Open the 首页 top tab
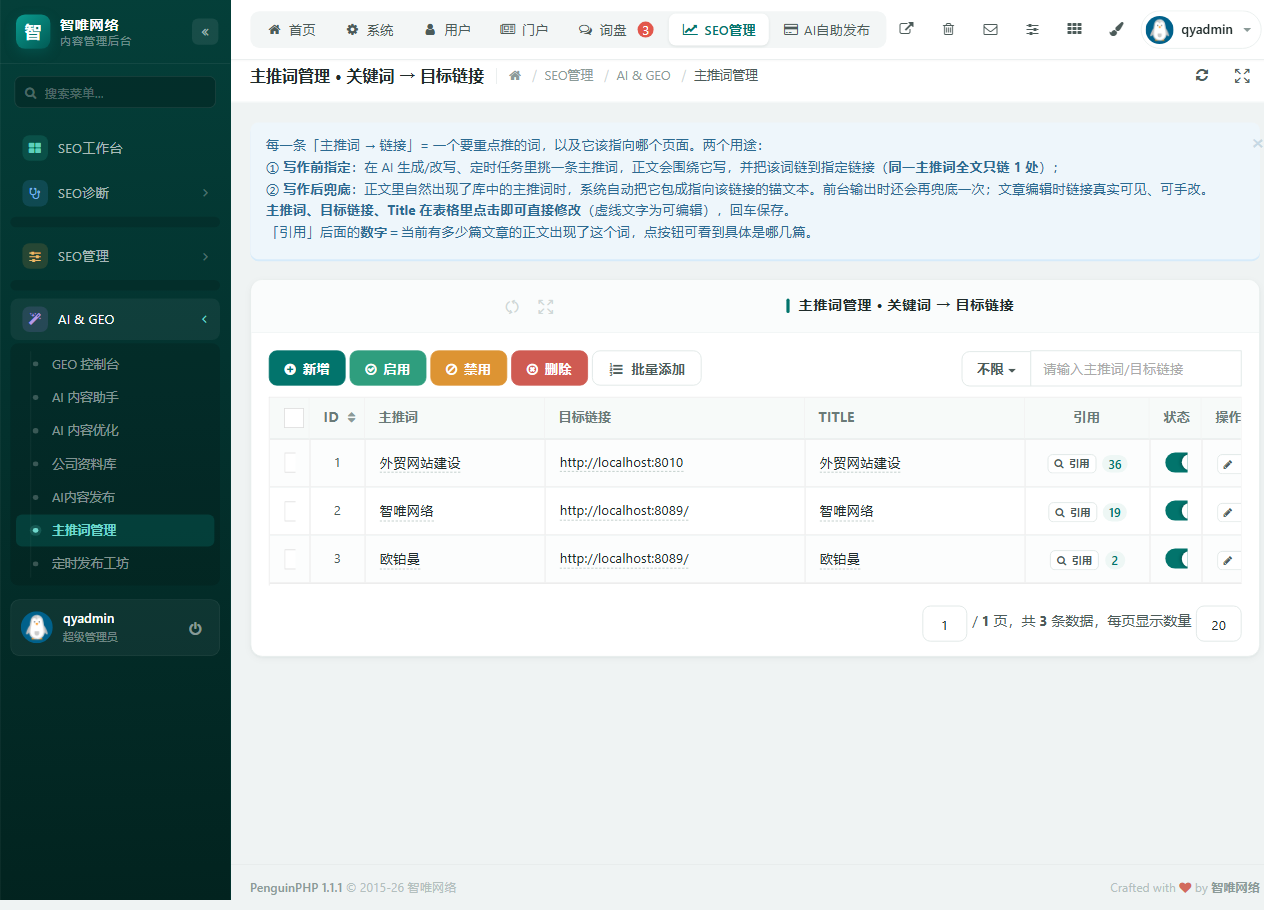The image size is (1264, 910). [292, 30]
